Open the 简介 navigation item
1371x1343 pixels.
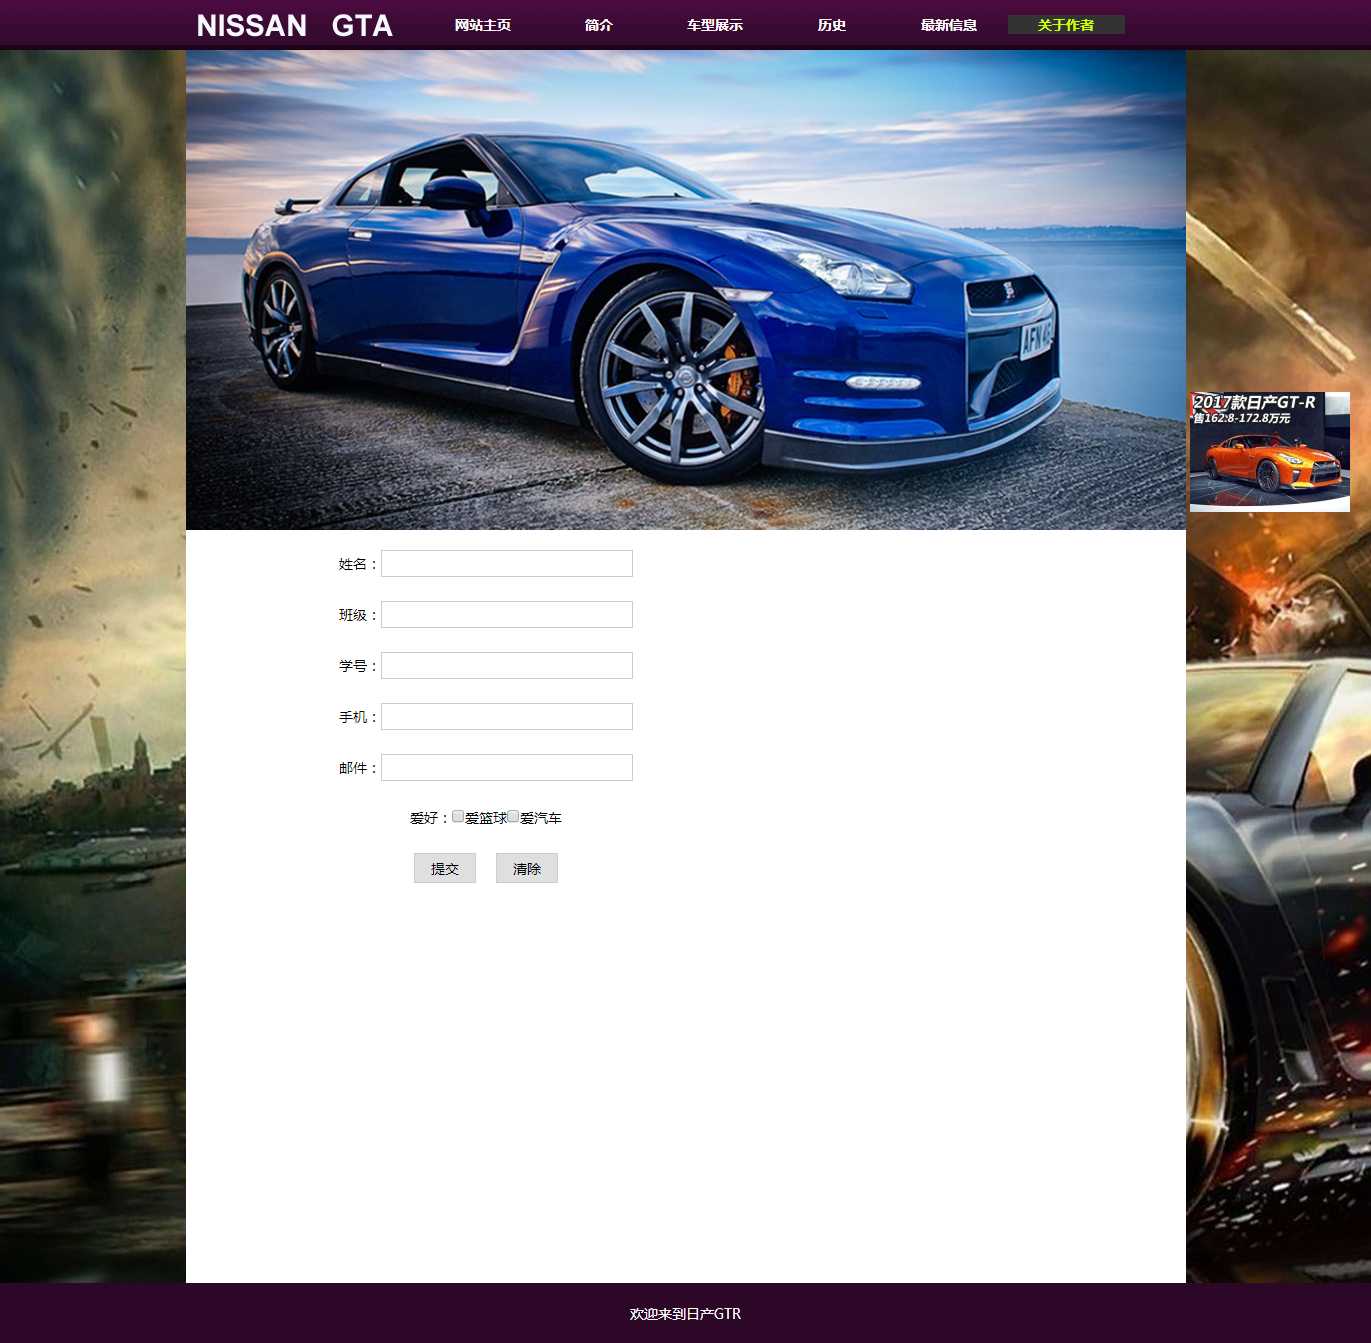tap(599, 25)
